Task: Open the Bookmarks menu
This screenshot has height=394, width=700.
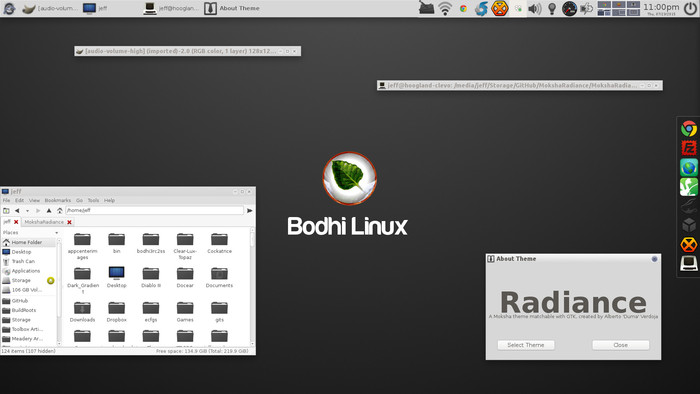Action: [58, 200]
